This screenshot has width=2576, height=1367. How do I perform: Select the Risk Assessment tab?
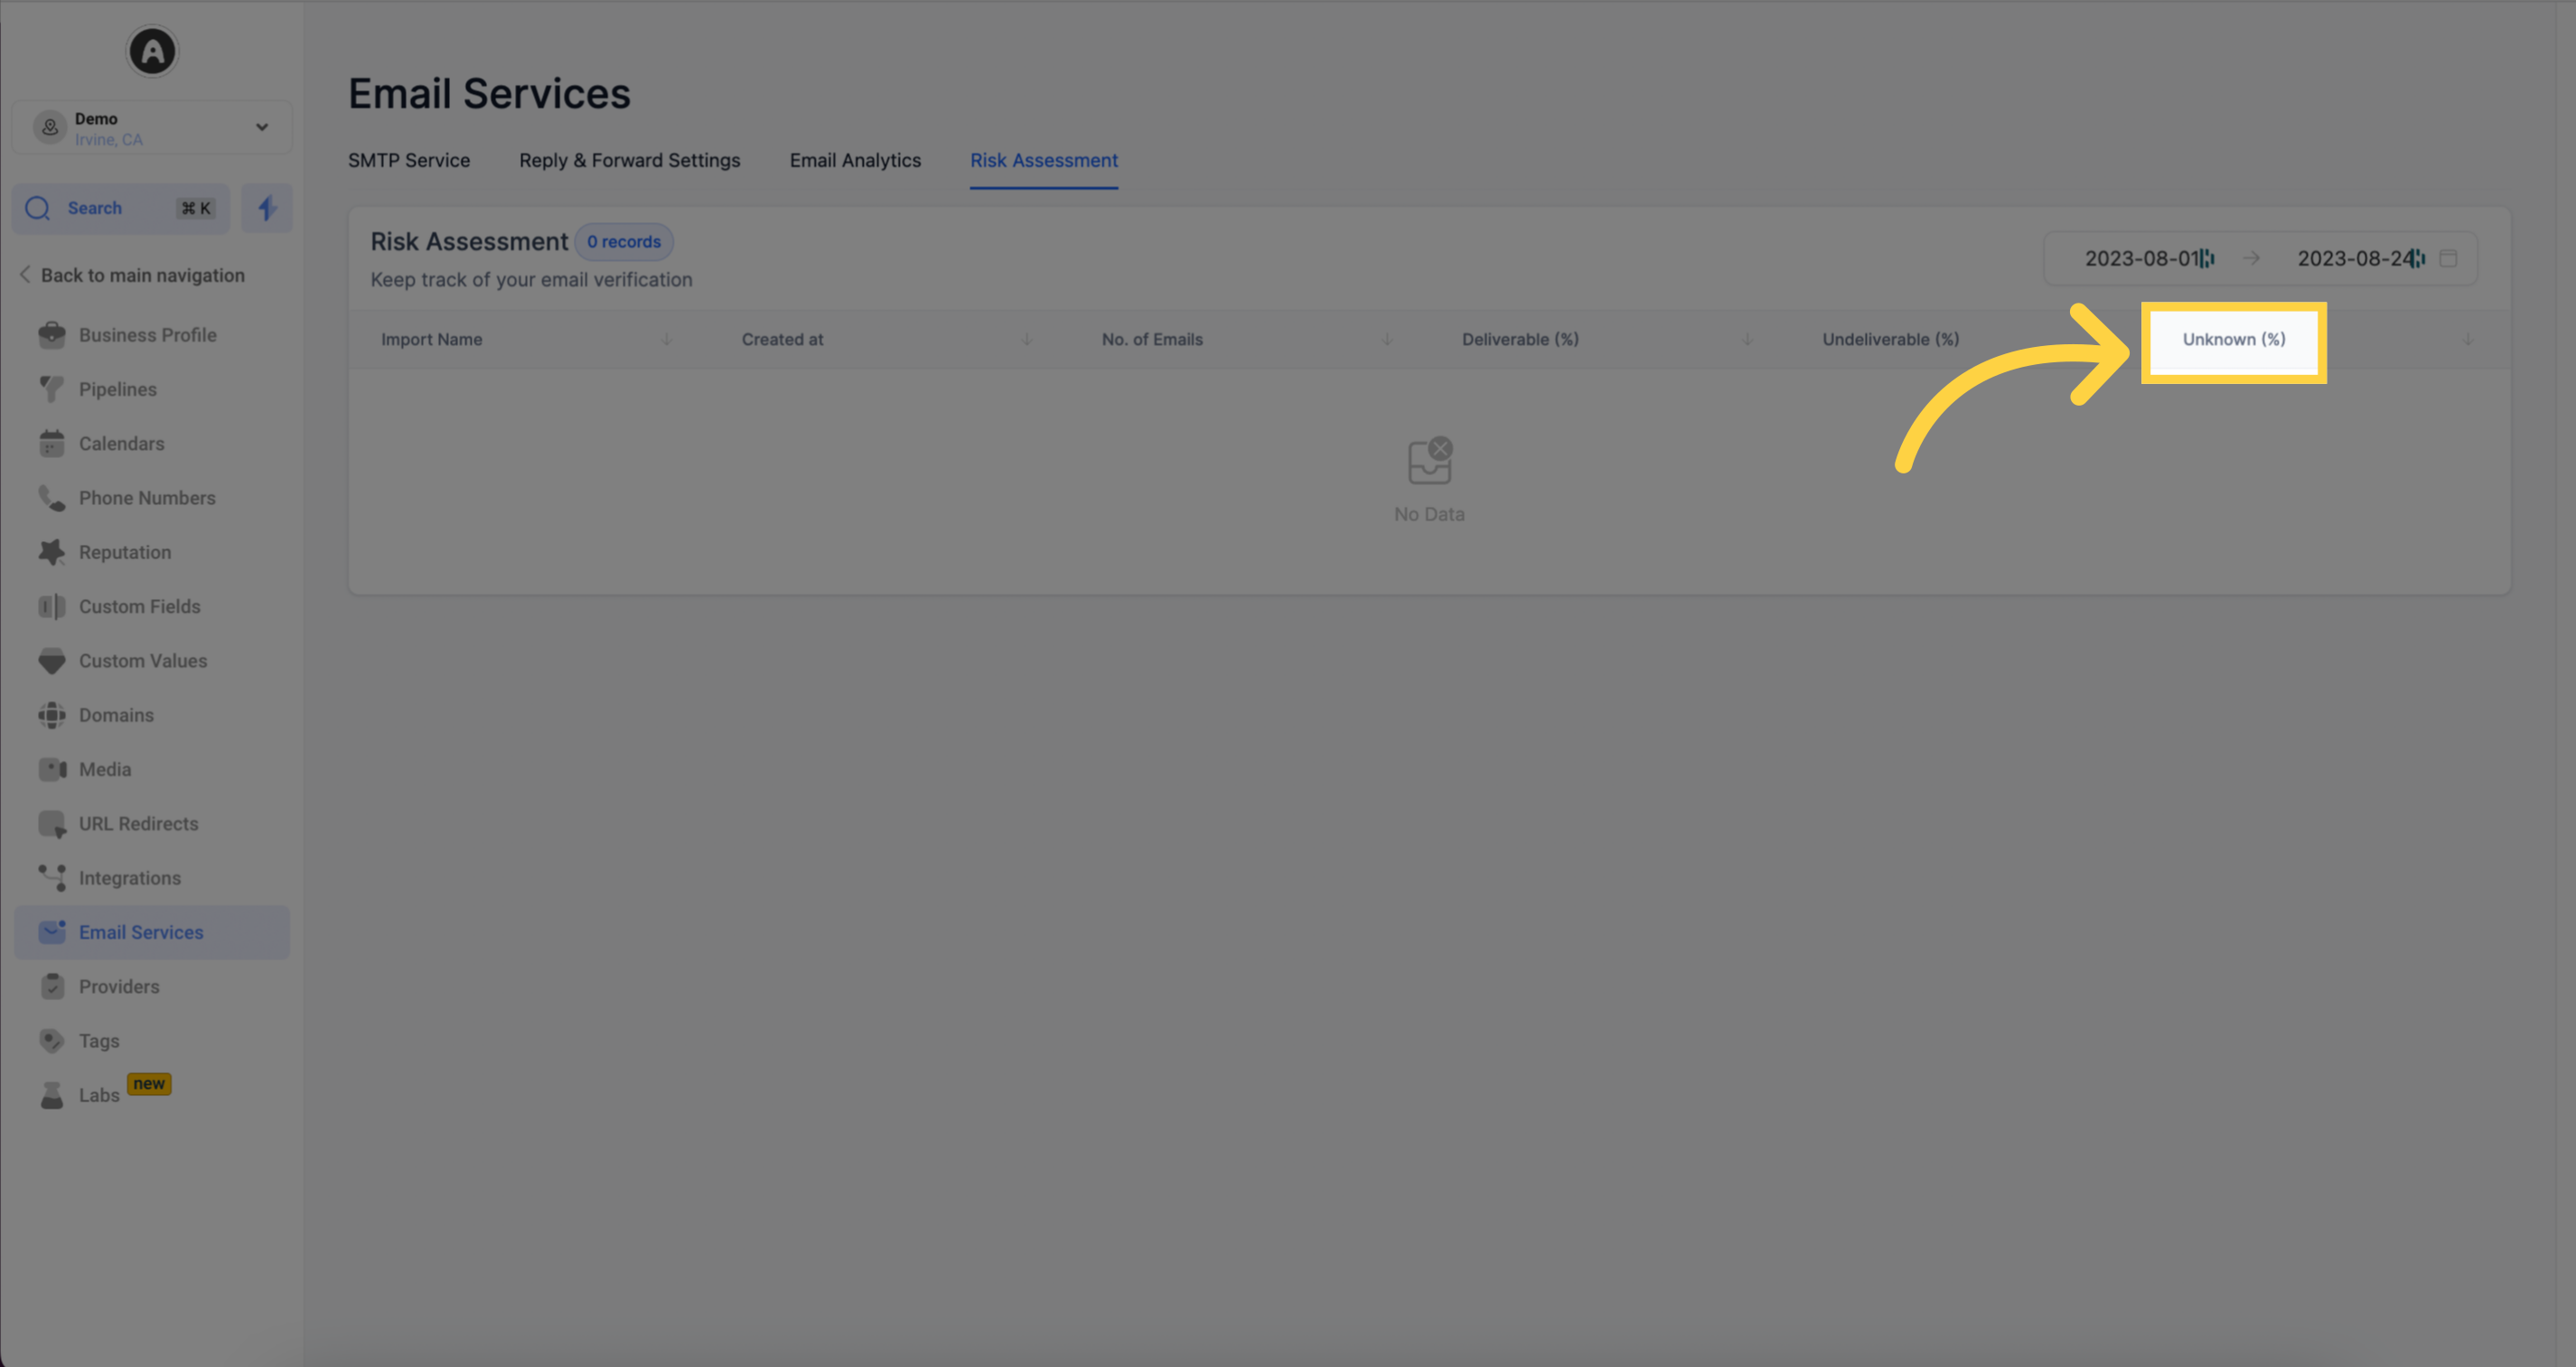1044,160
